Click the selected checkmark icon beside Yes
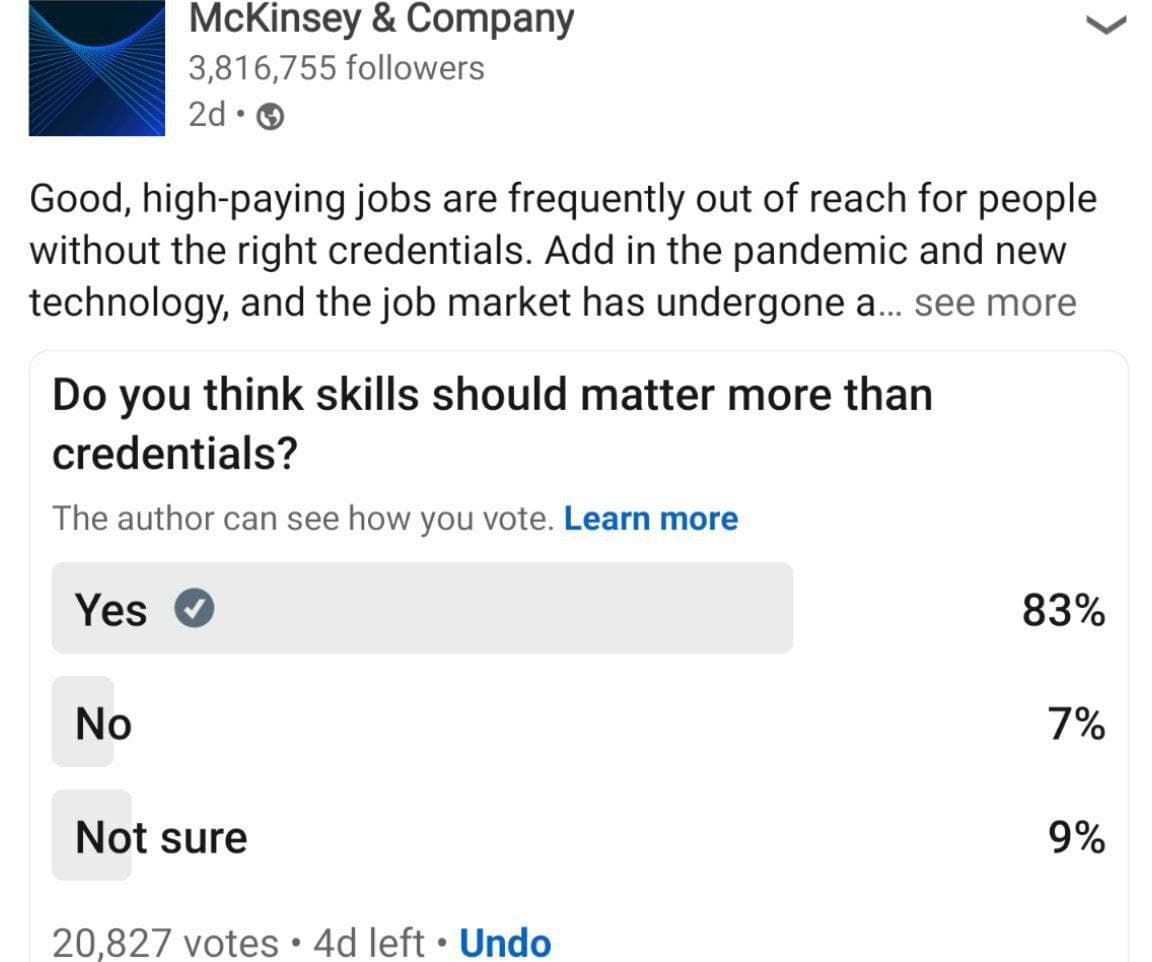Screen dimensions: 1152x962 pyautogui.click(x=194, y=609)
